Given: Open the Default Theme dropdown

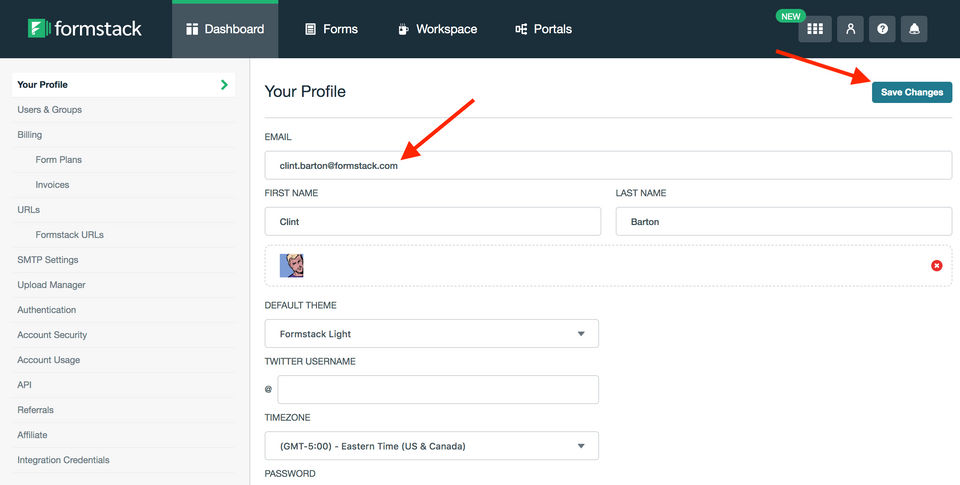Looking at the screenshot, I should [x=431, y=334].
